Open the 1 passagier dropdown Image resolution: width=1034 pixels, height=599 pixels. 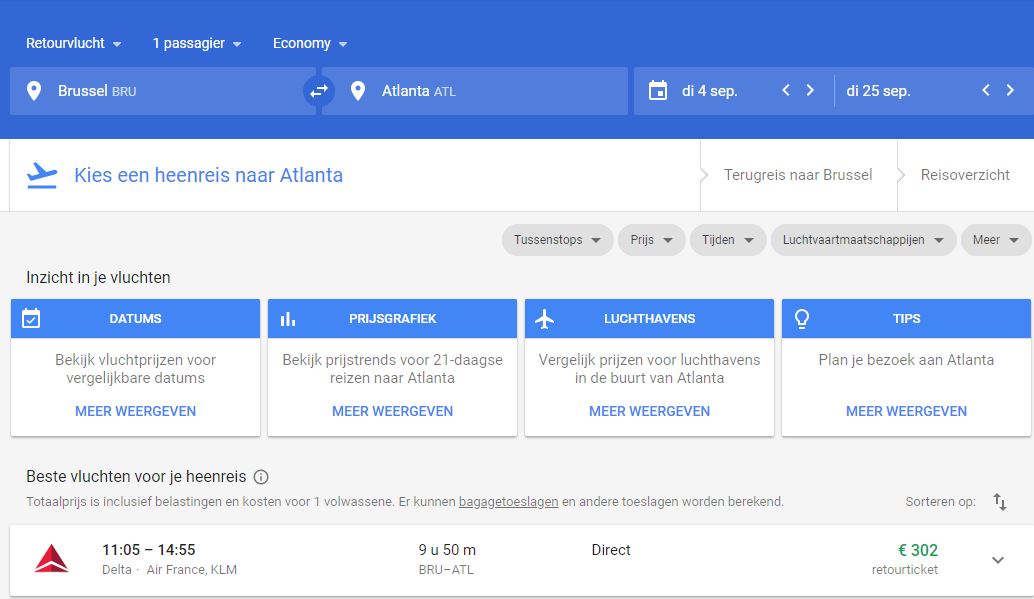click(197, 44)
